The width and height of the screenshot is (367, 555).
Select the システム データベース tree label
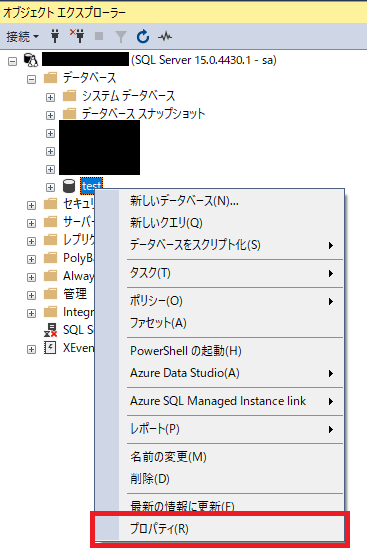[x=129, y=96]
